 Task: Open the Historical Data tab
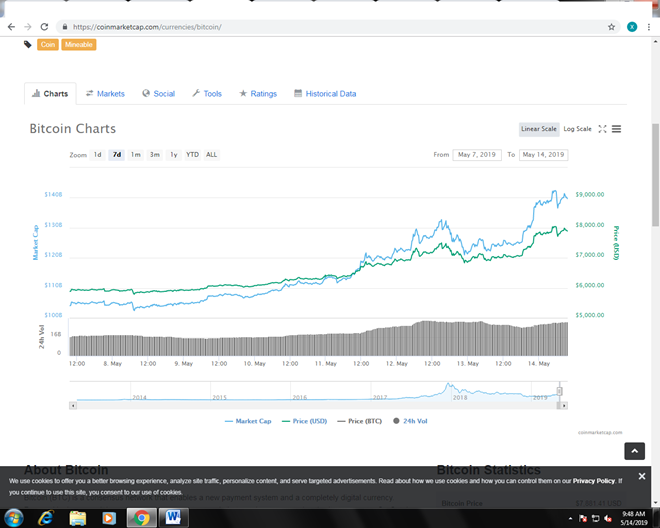point(325,93)
